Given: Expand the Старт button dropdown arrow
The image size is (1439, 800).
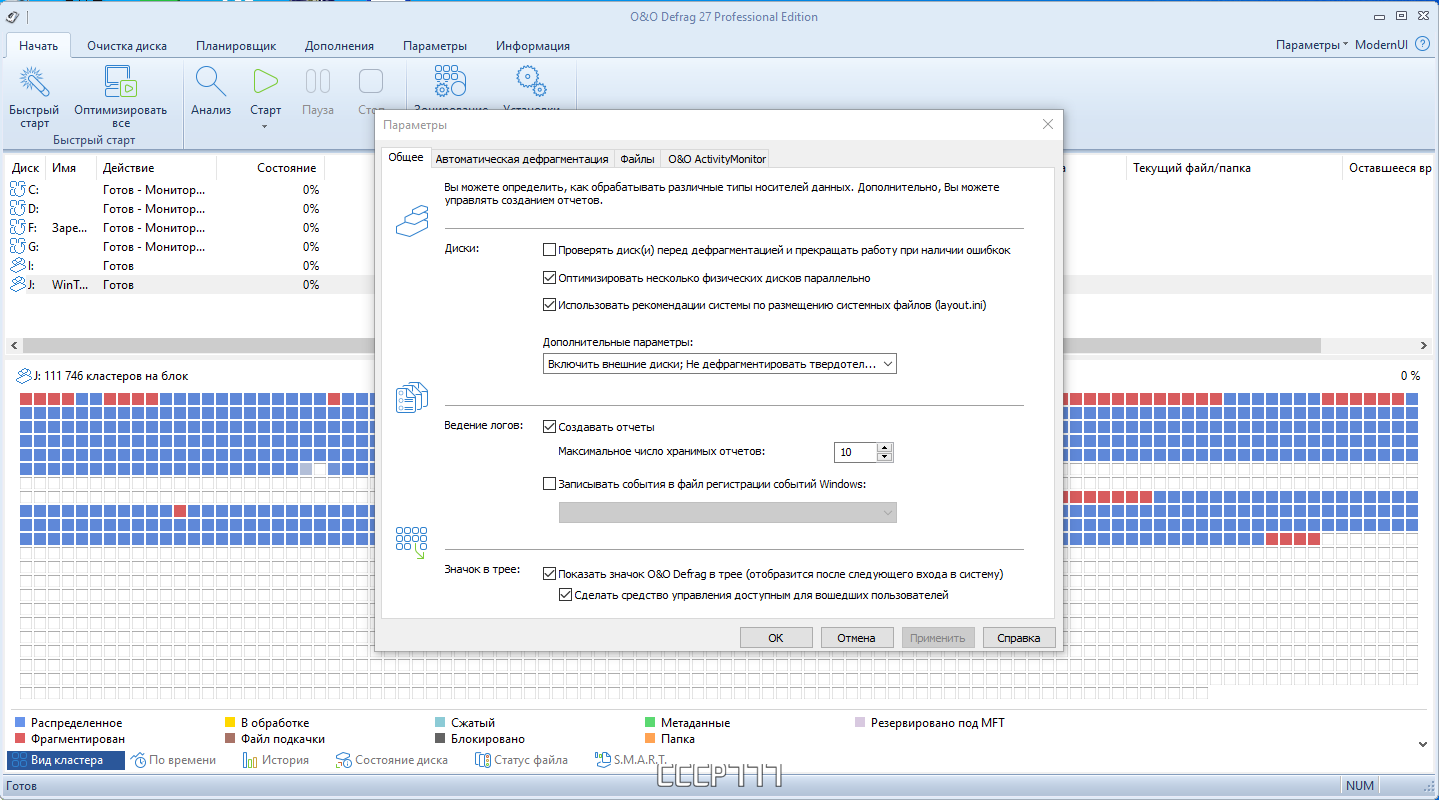Looking at the screenshot, I should click(x=265, y=126).
